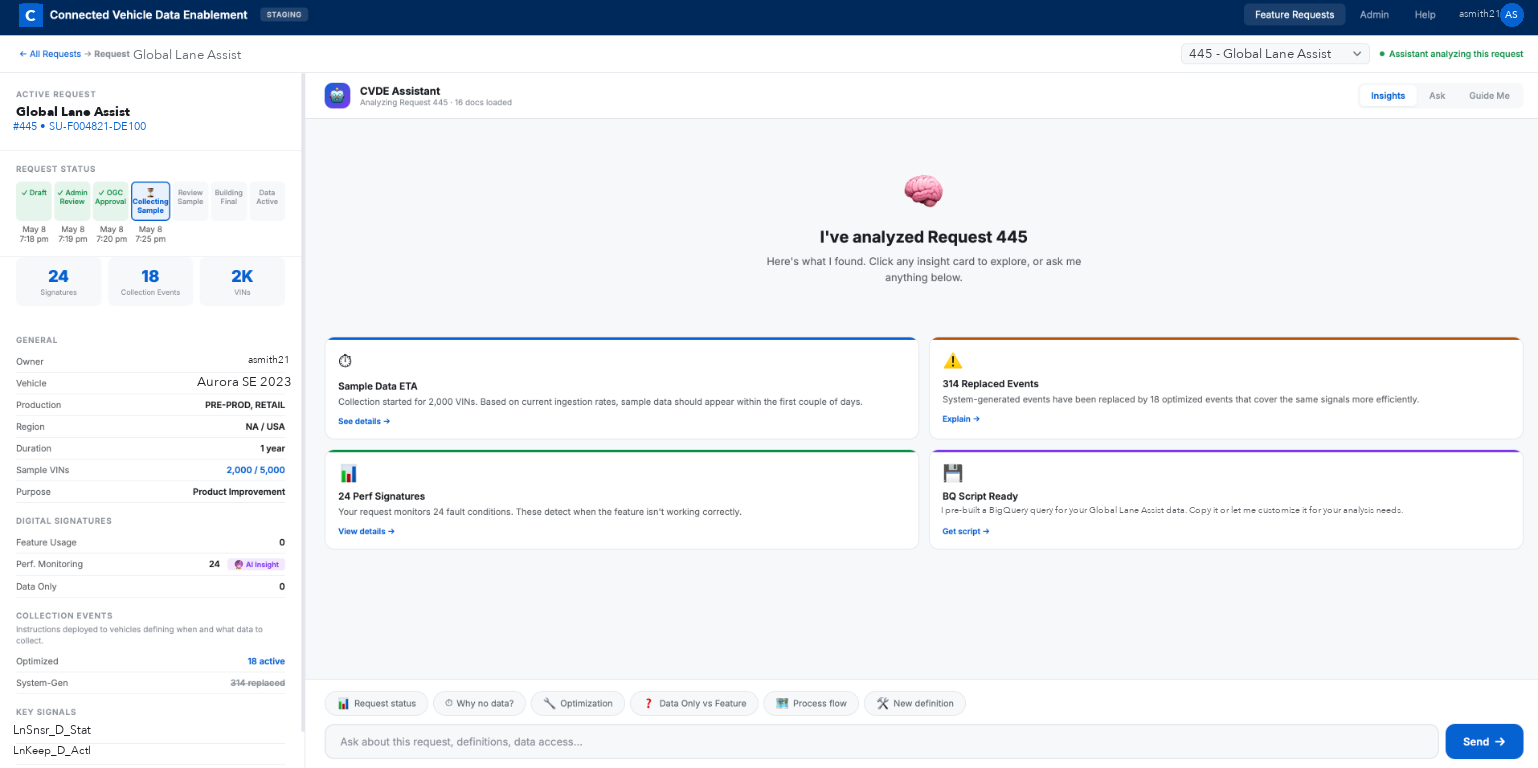Click the hourglass icon in Collecting Sample step
Image resolution: width=1538 pixels, height=768 pixels.
[151, 192]
